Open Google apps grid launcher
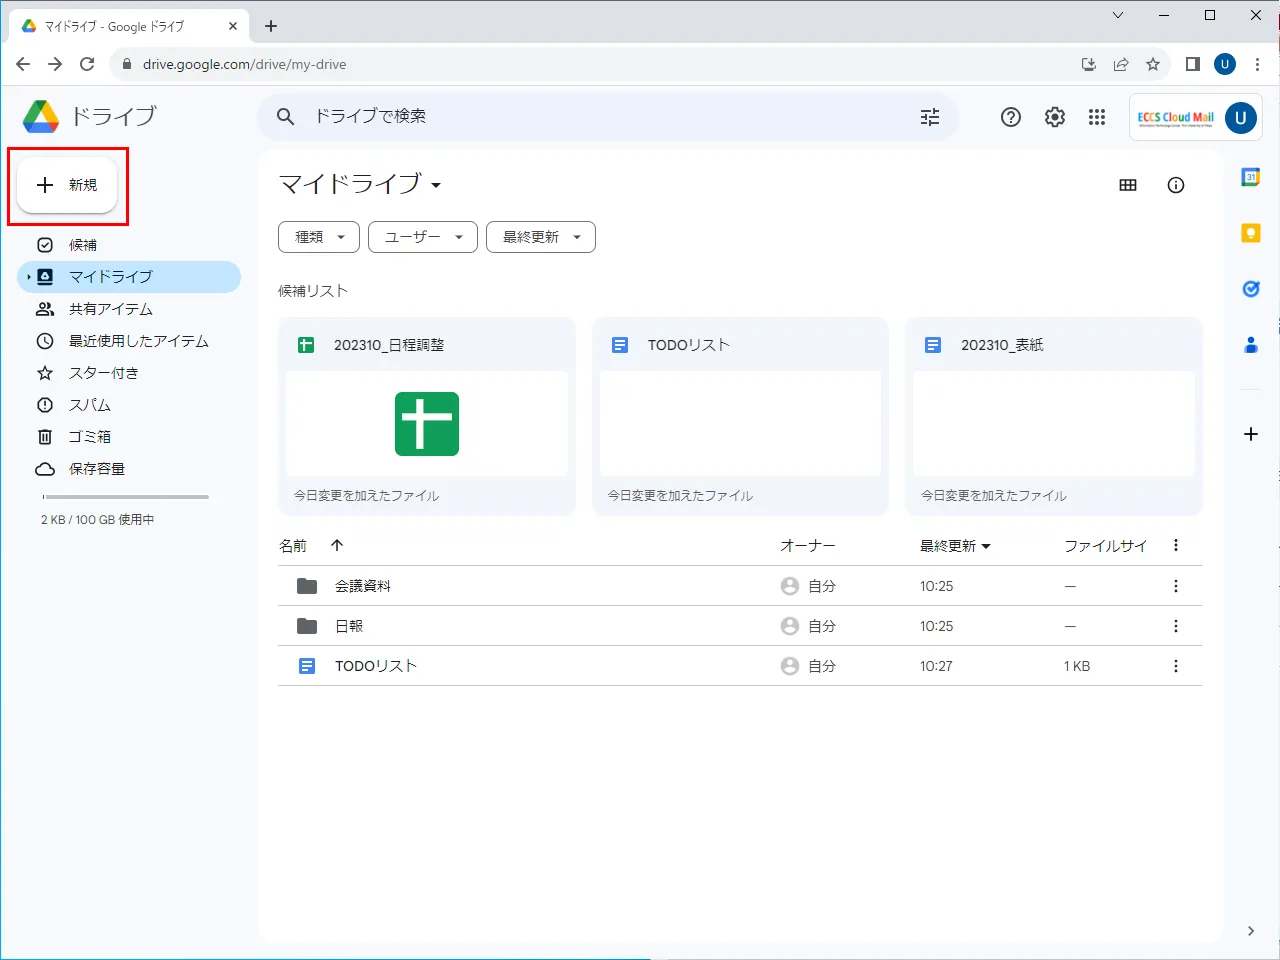1280x960 pixels. 1097,117
